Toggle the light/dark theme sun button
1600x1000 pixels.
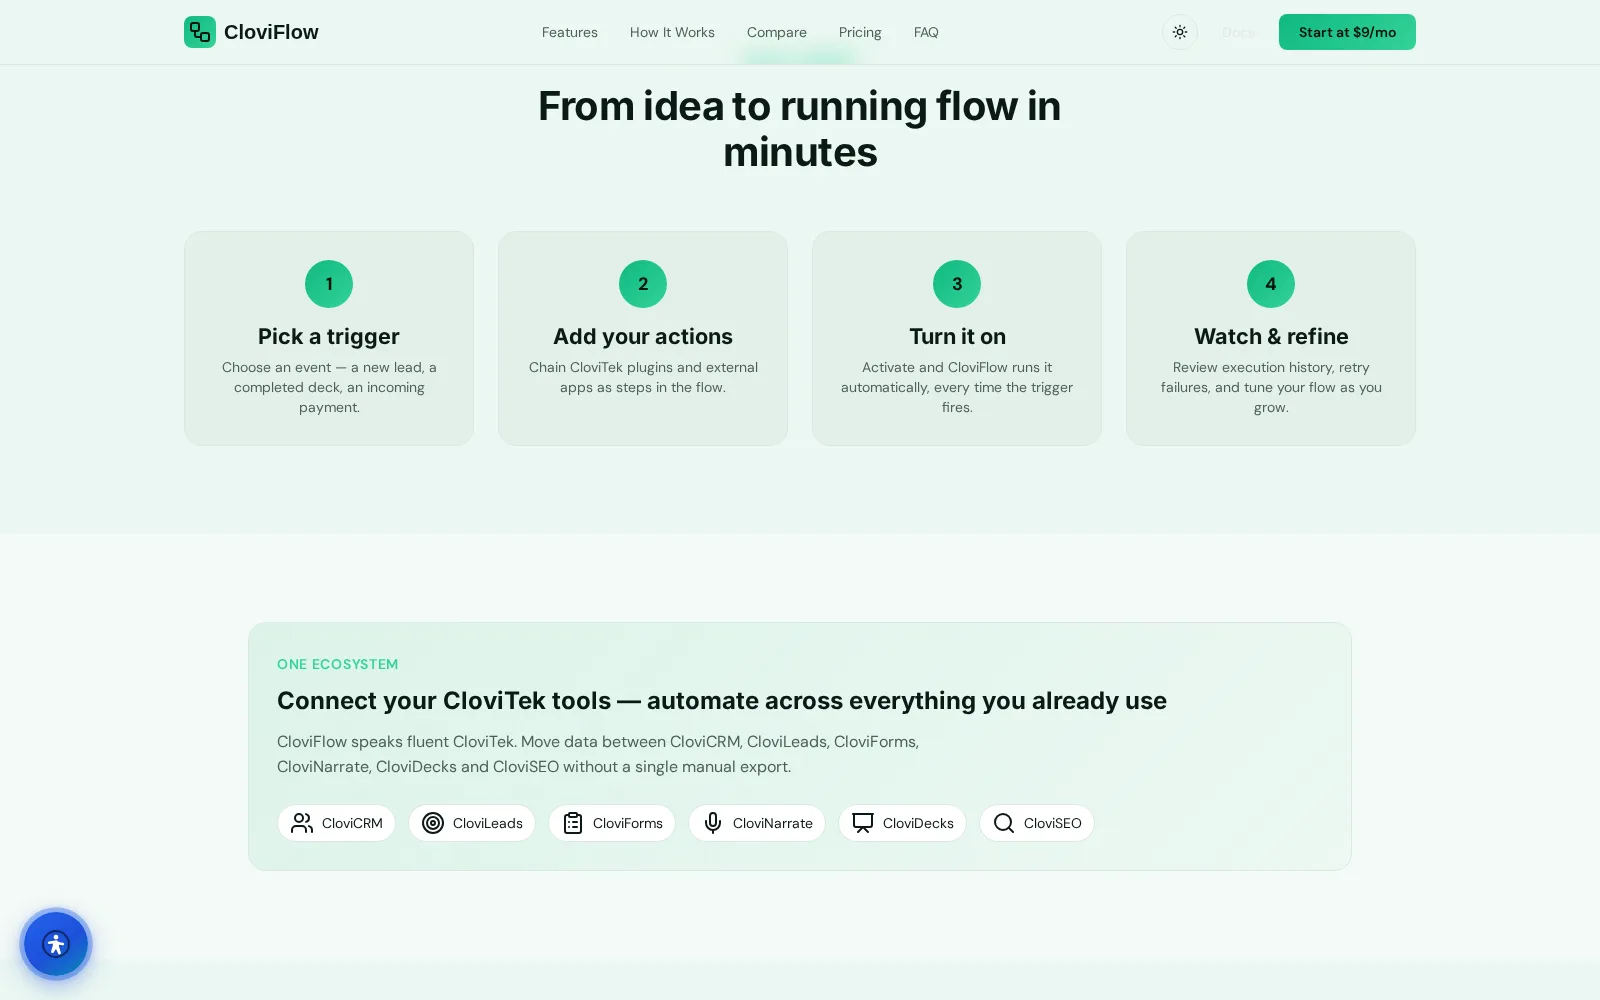click(1180, 32)
